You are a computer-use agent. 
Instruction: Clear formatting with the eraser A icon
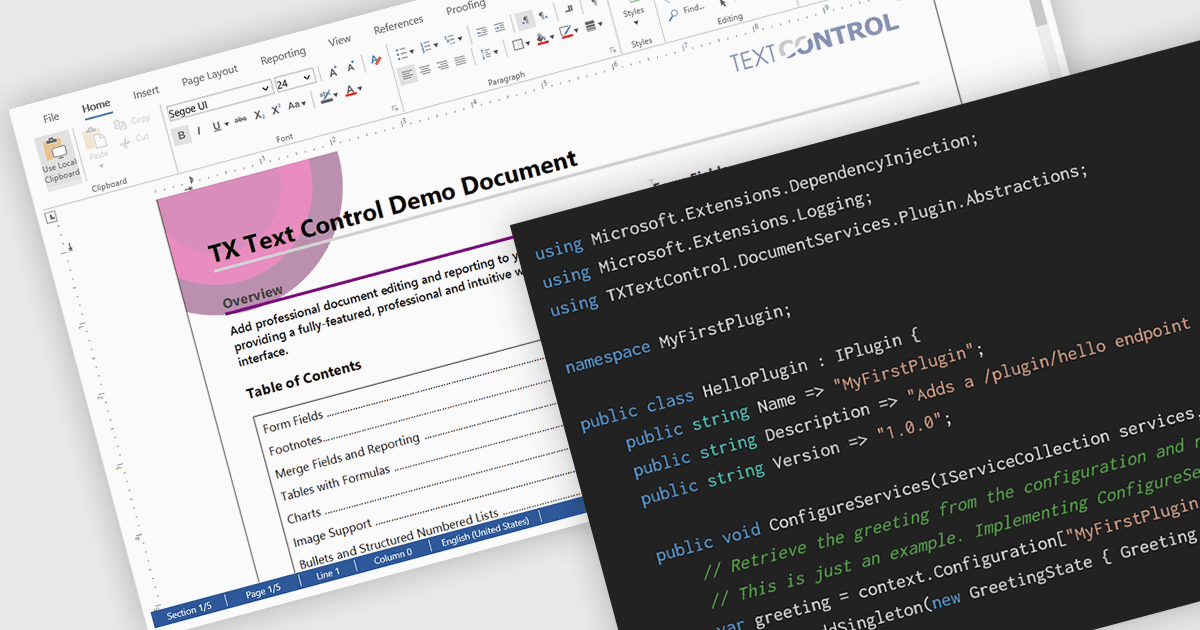376,61
